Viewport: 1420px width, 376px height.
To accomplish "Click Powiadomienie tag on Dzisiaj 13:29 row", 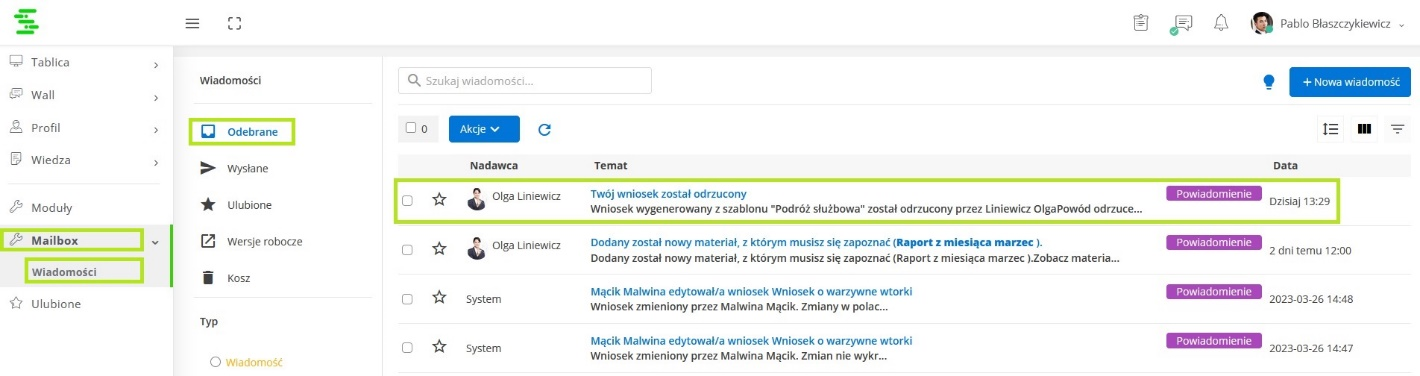I will pos(1214,193).
